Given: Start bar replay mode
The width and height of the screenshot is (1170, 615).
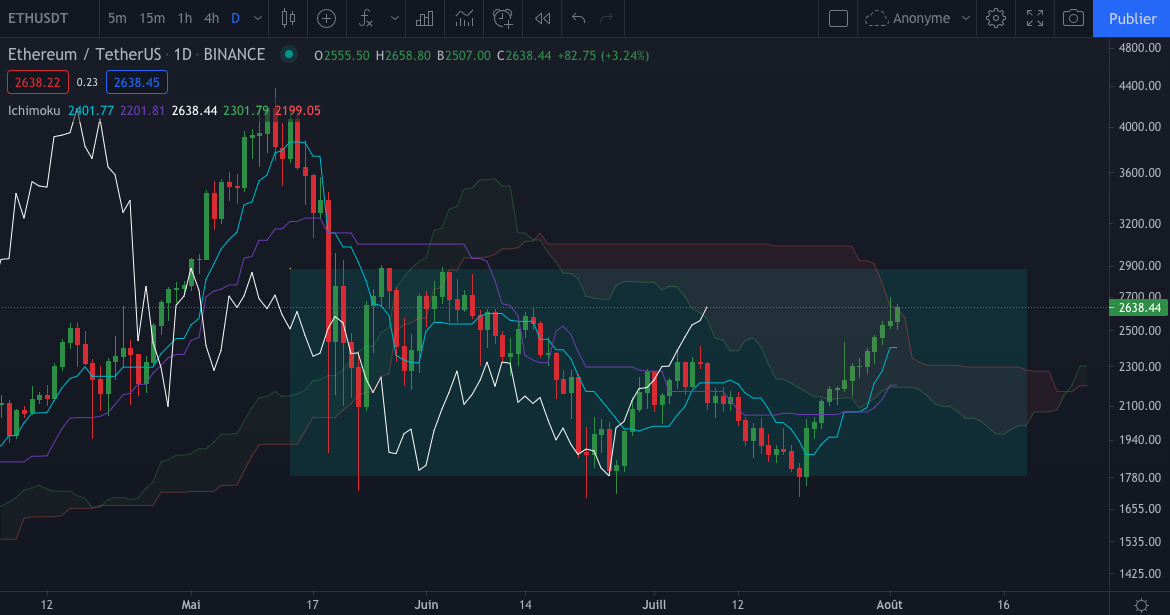Looking at the screenshot, I should click(x=542, y=18).
